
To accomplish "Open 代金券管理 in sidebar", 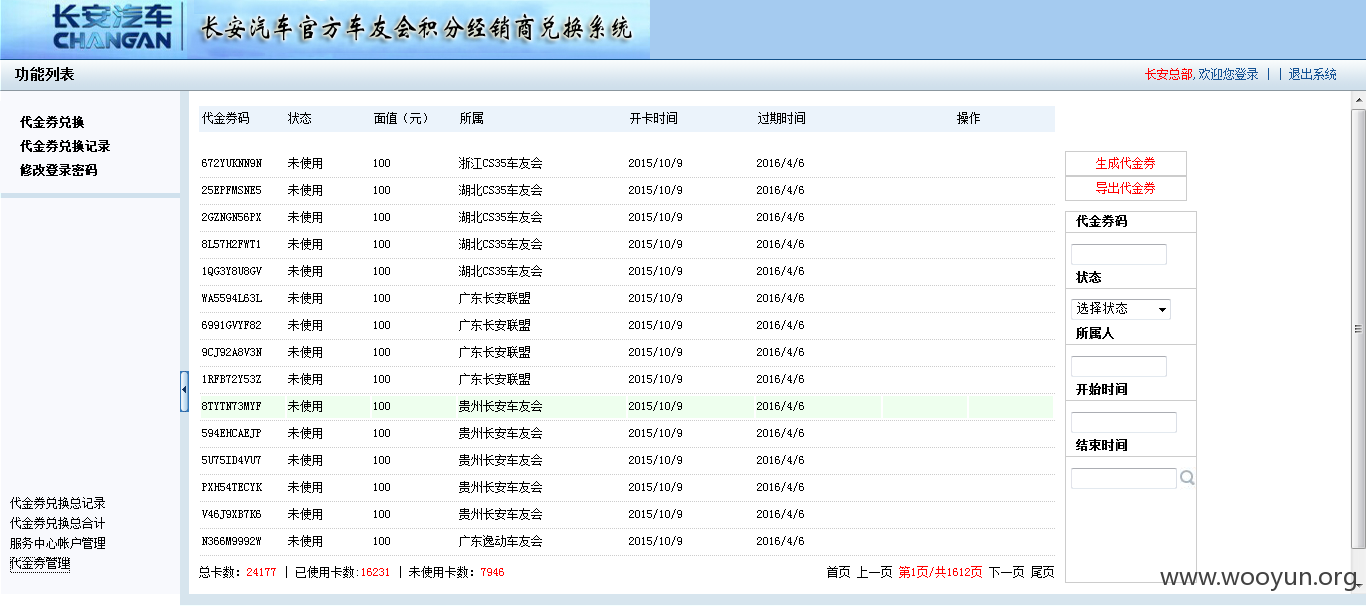I will pos(40,563).
